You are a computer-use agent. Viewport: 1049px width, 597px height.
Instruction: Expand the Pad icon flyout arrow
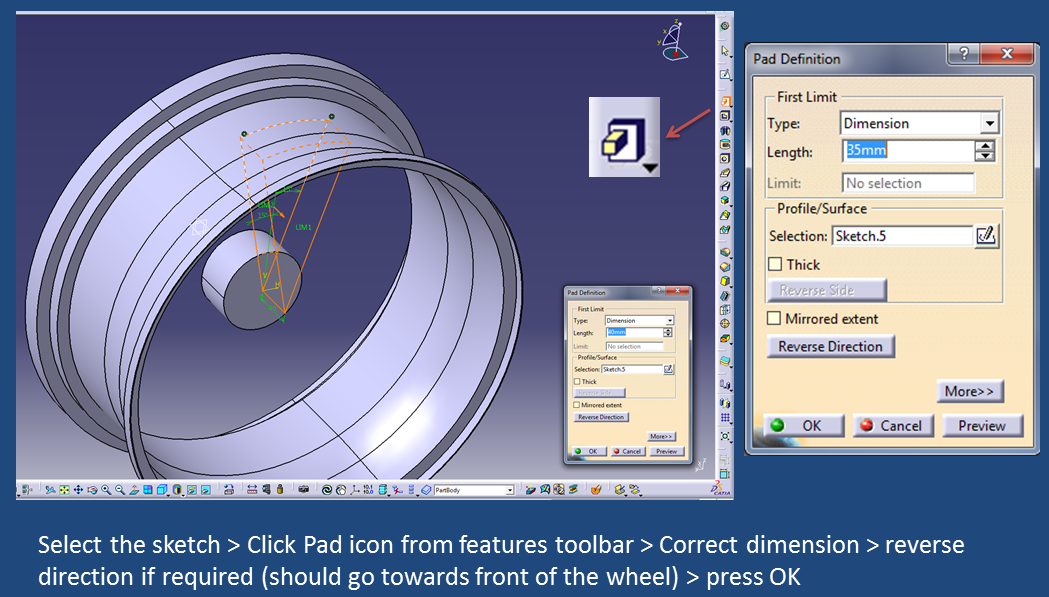coord(652,168)
